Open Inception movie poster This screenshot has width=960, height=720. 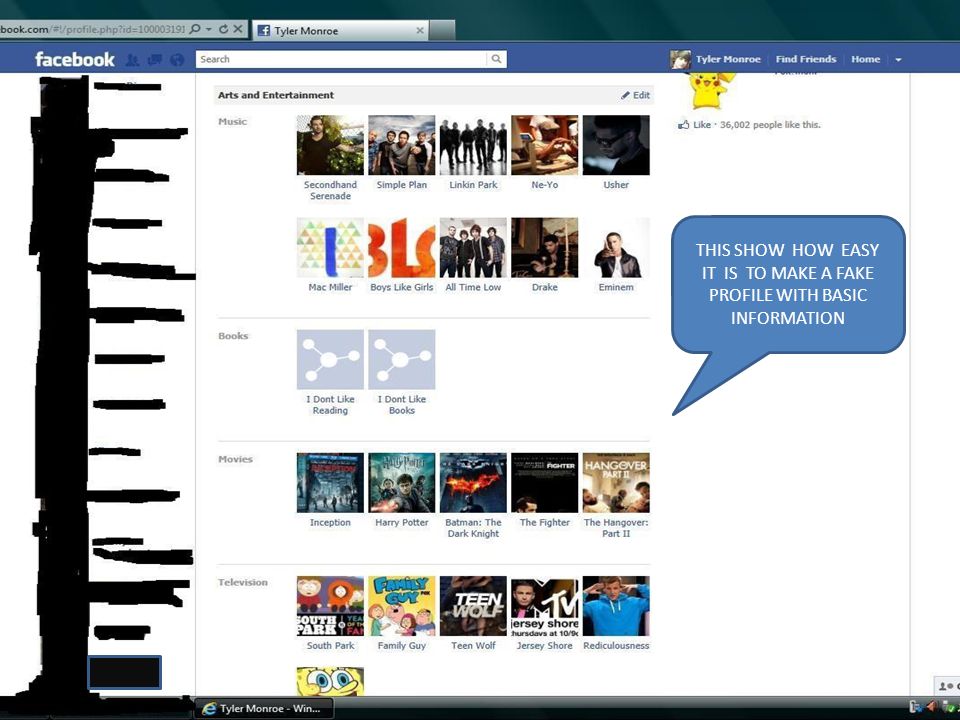pyautogui.click(x=330, y=482)
